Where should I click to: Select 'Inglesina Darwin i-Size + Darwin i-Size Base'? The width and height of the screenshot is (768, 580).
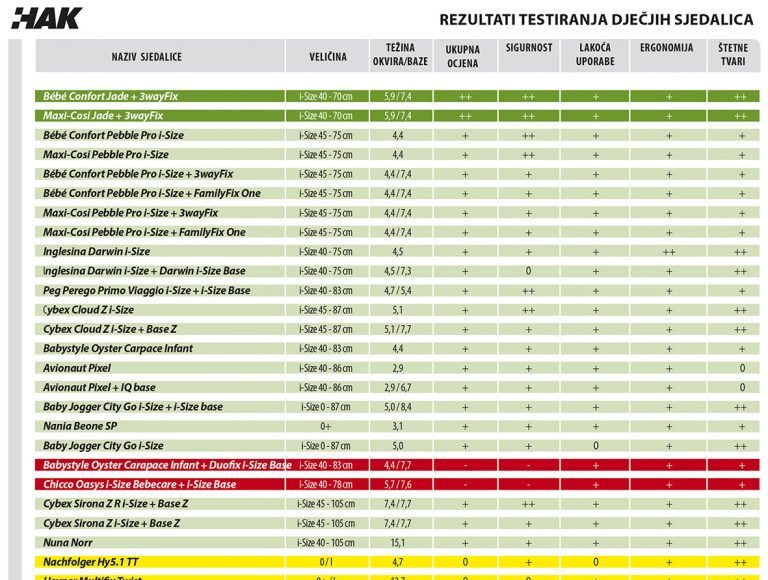397,271
